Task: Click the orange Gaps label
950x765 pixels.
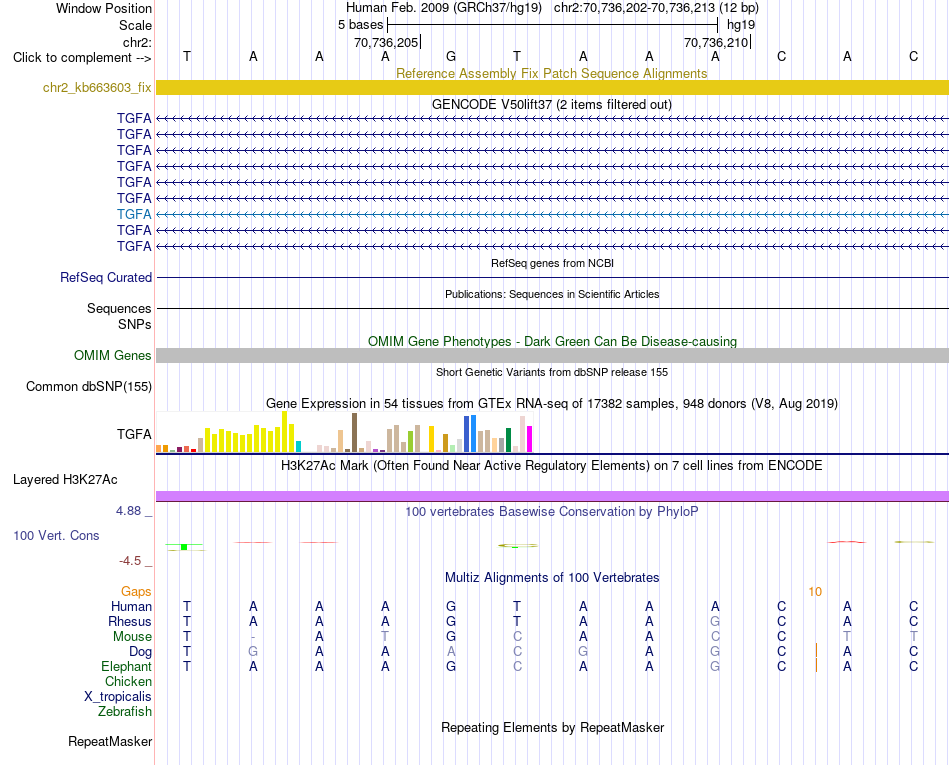Action: 136,592
